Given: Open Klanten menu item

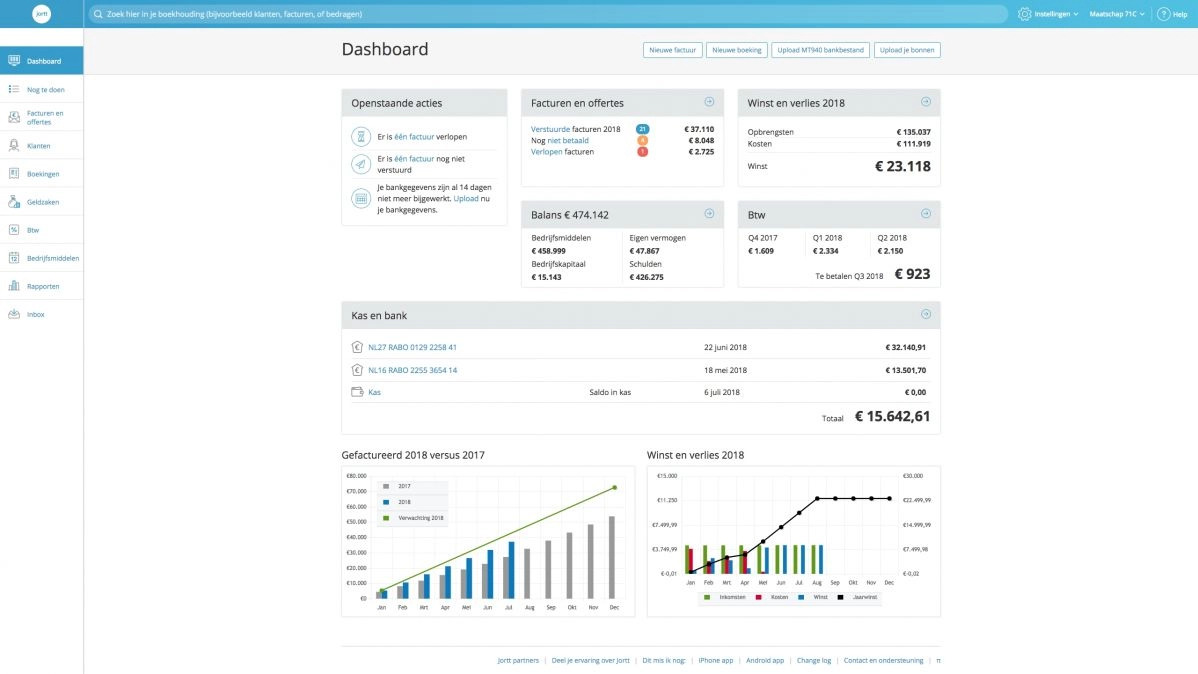Looking at the screenshot, I should 41,145.
